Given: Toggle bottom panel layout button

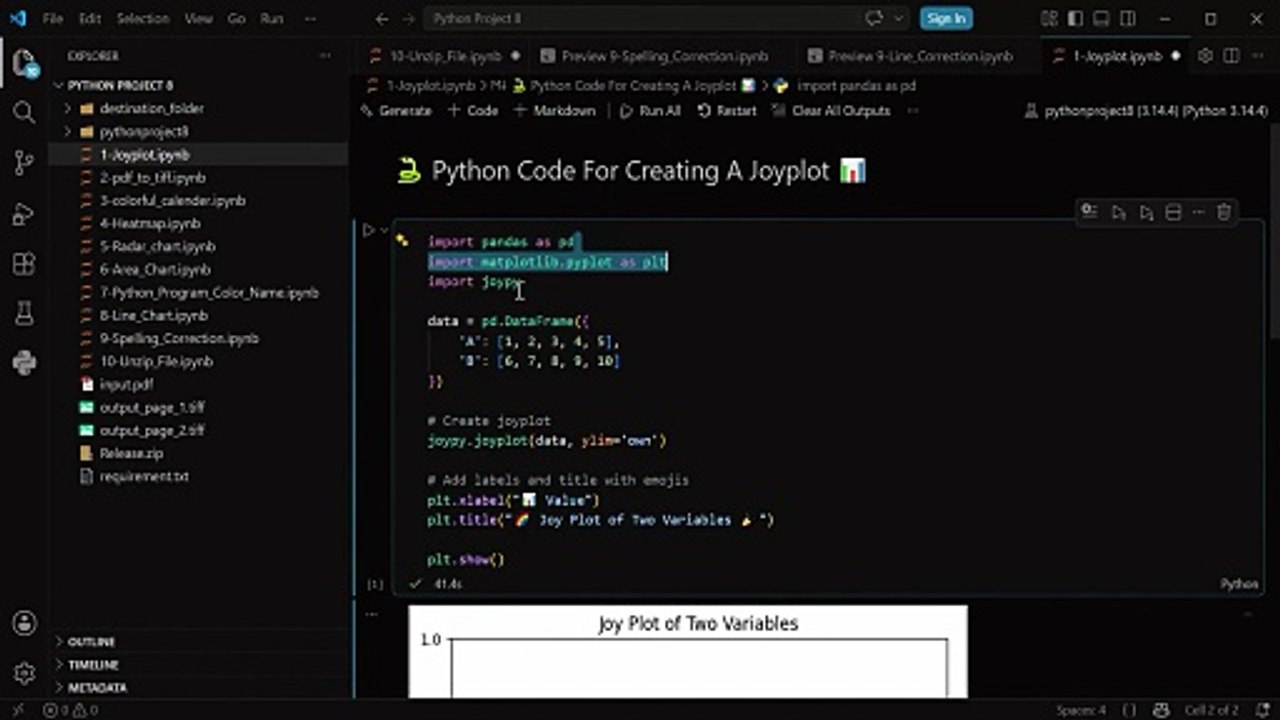Looking at the screenshot, I should tap(1099, 18).
